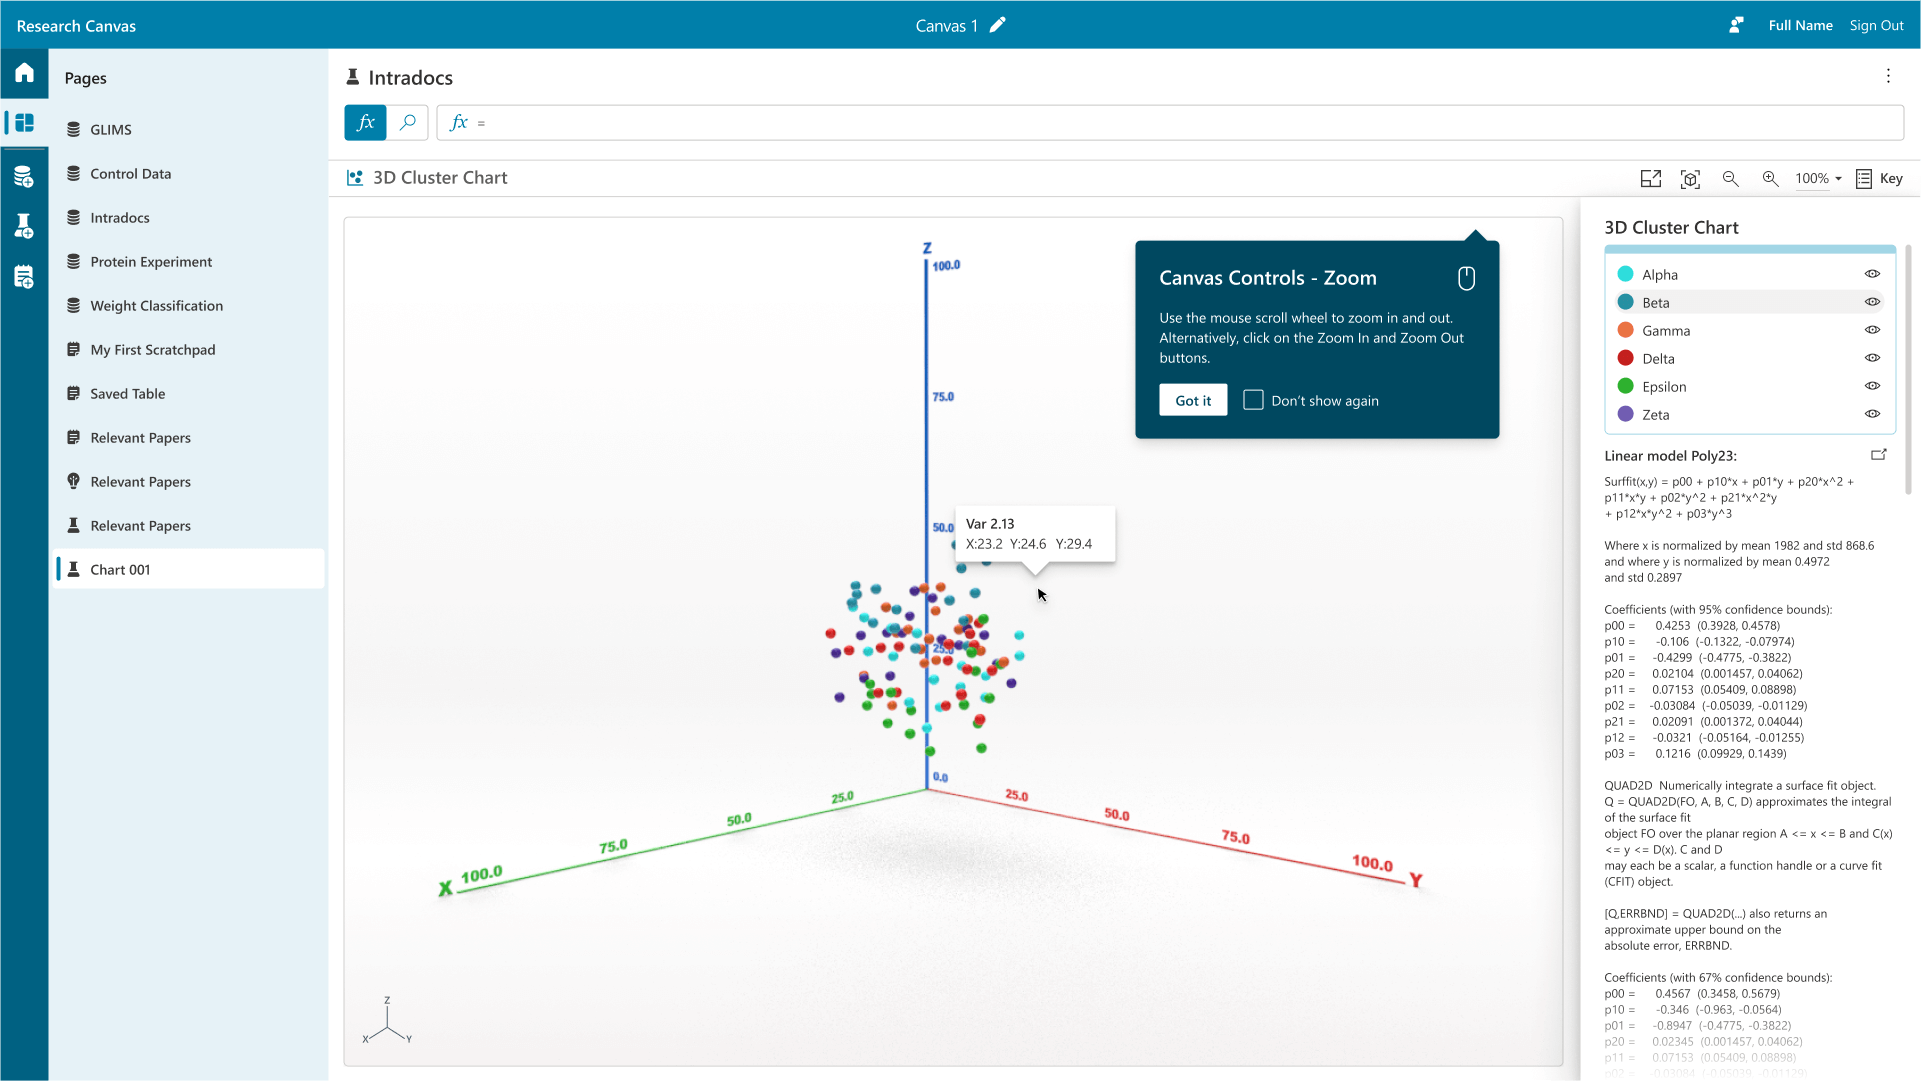Open the three-dot more options menu
The width and height of the screenshot is (1921, 1081).
coord(1888,76)
